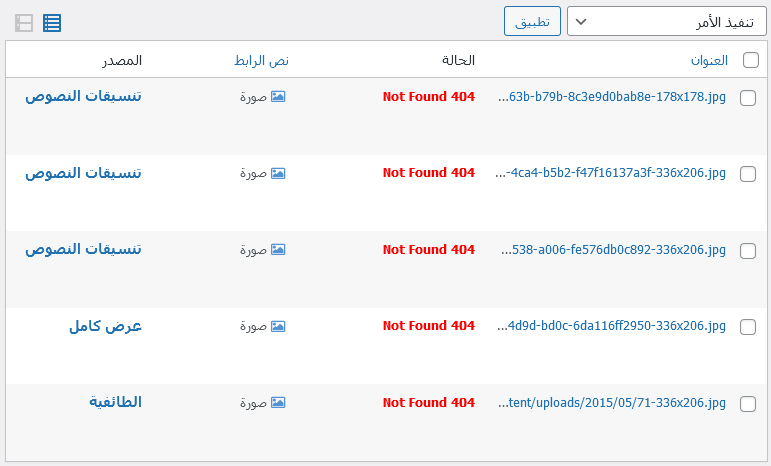This screenshot has height=466, width=771.
Task: Sort by نص الرابط column header
Action: click(261, 60)
